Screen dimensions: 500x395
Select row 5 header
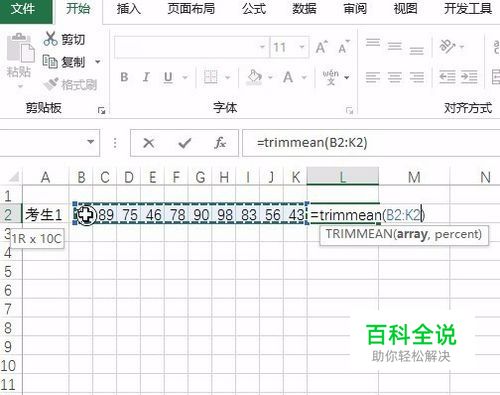tap(8, 272)
